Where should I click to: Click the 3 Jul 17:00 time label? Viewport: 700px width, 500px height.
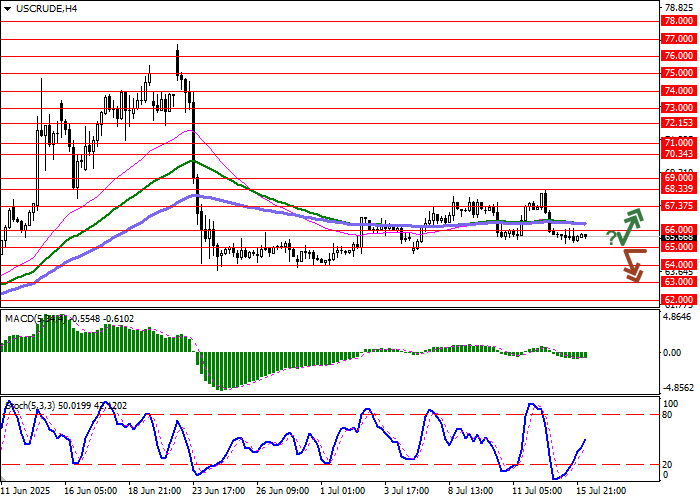tap(407, 491)
